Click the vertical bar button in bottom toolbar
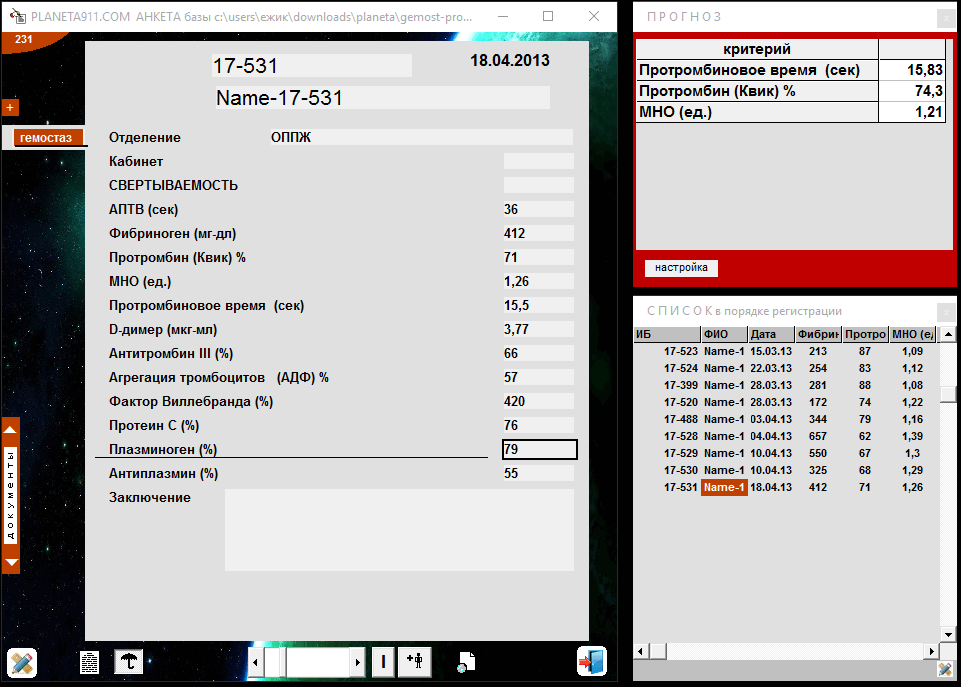 [383, 662]
